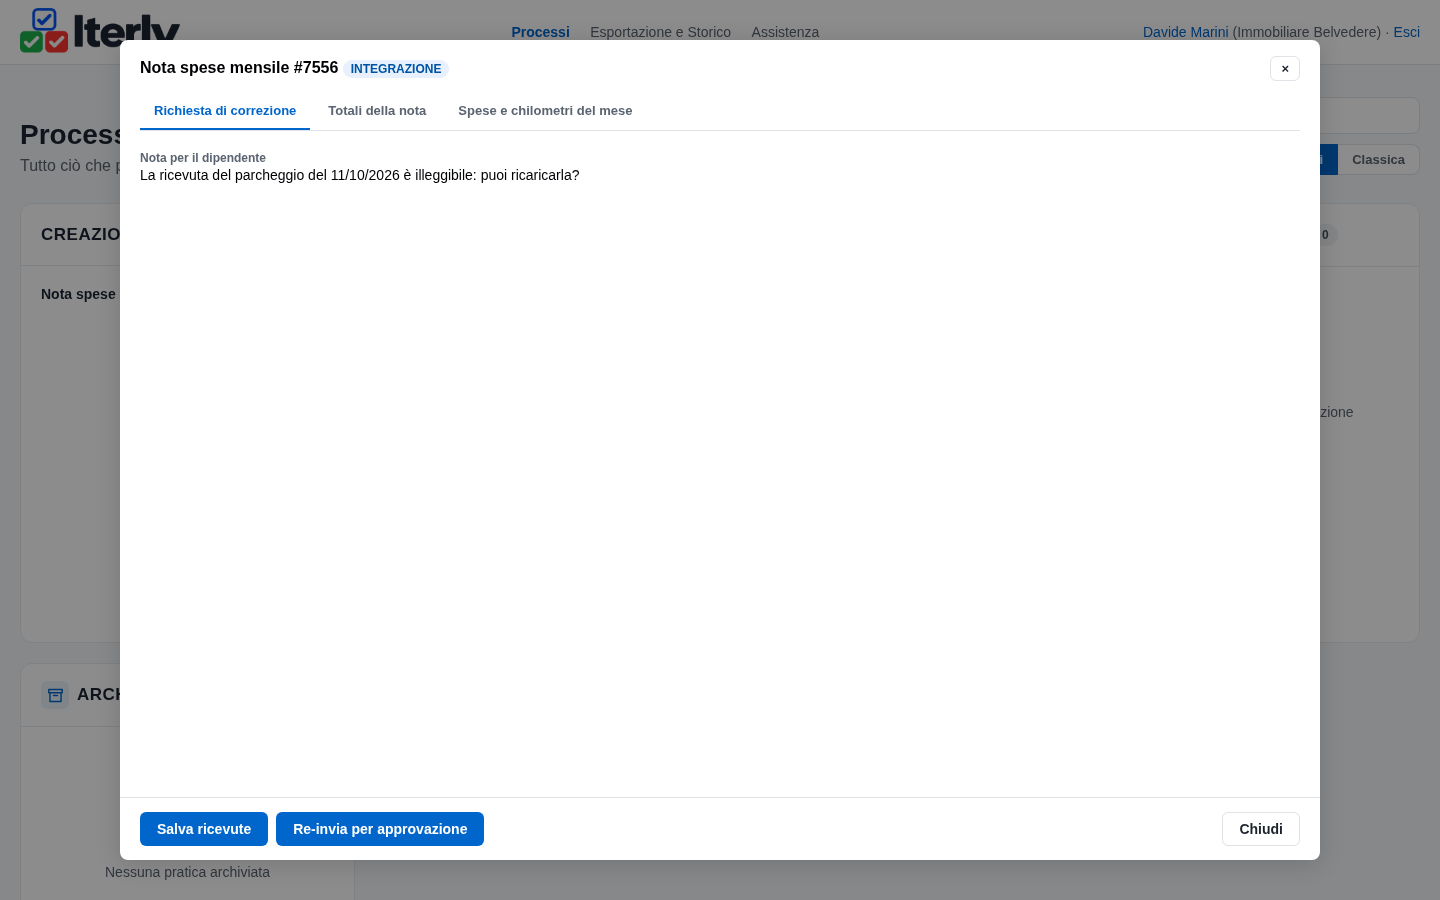Open the Richiesta di correzione tab
The image size is (1440, 900).
(225, 111)
